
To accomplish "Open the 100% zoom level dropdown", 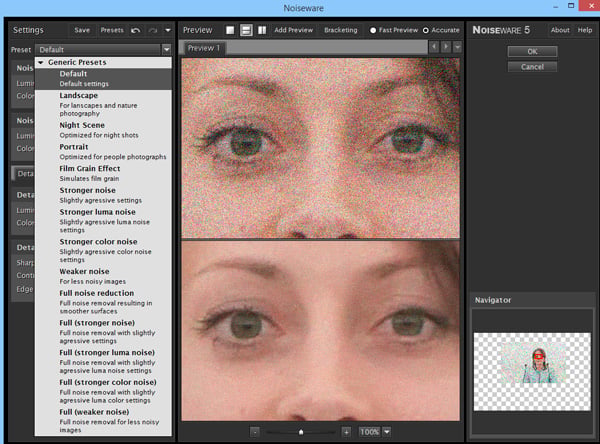I will (x=387, y=432).
